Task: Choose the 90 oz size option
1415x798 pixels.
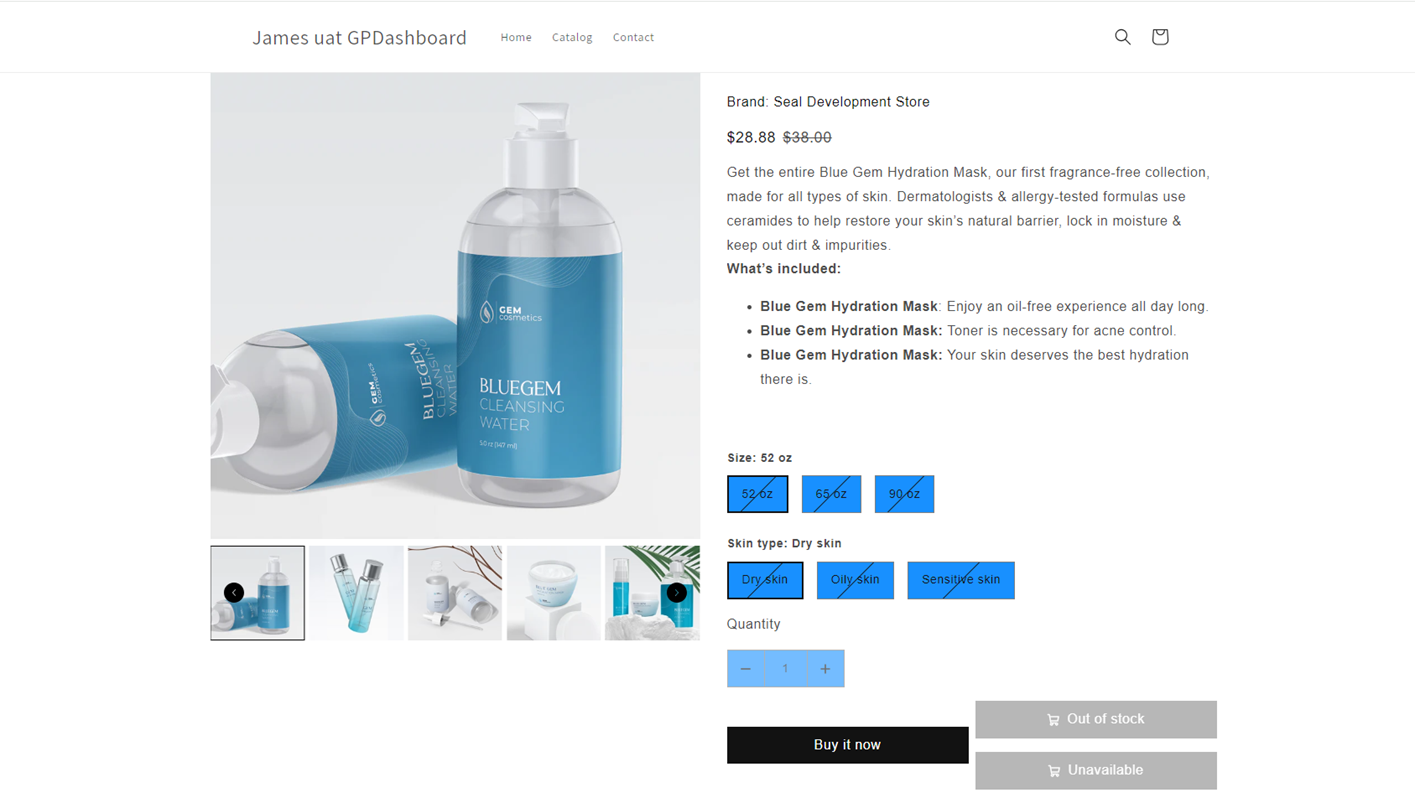Action: point(904,494)
